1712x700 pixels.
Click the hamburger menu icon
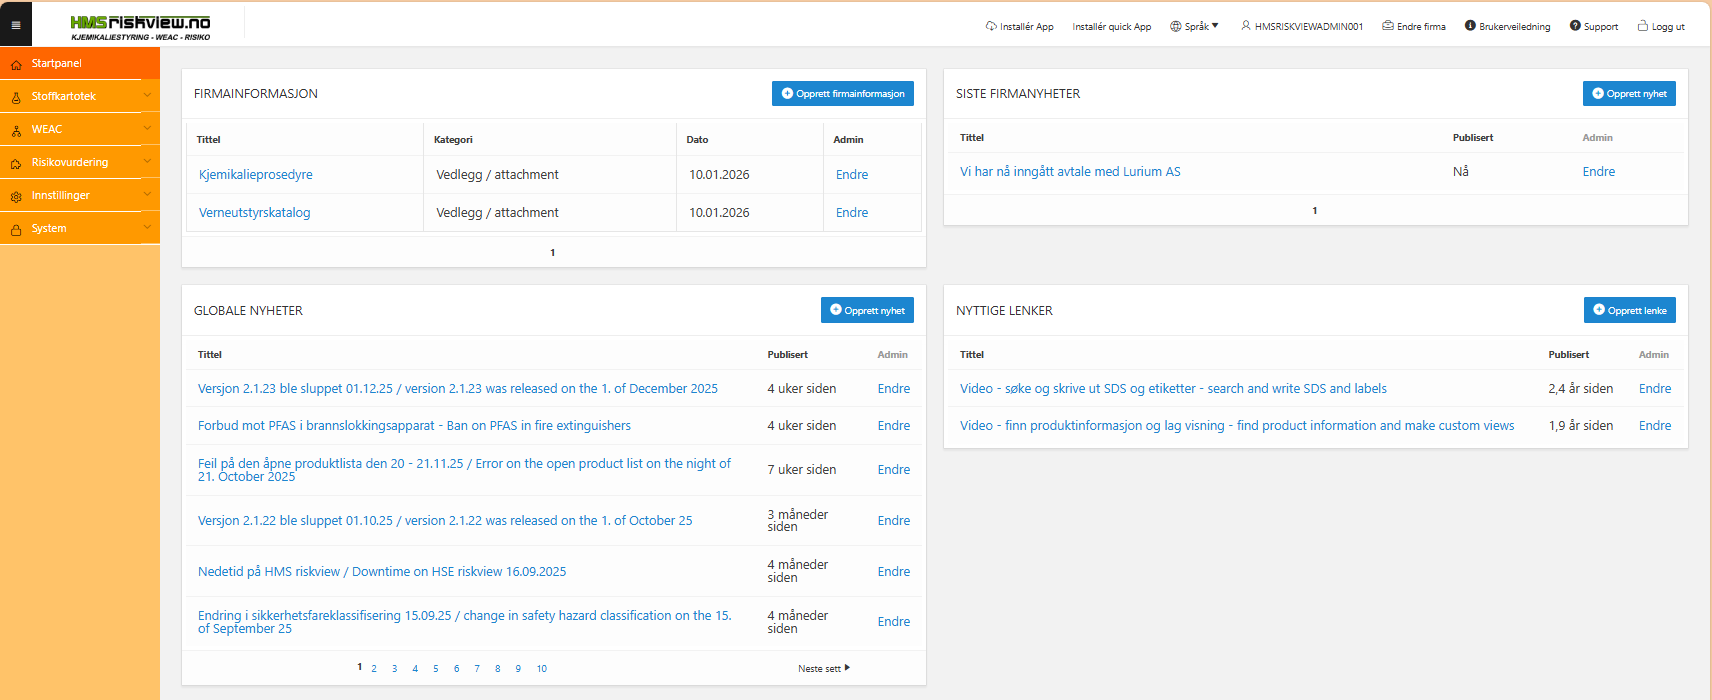pyautogui.click(x=16, y=25)
